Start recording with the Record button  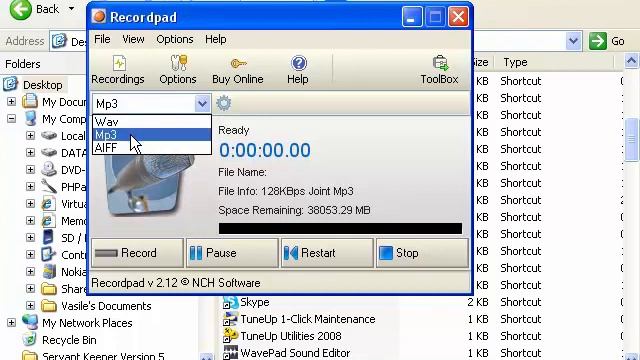[137, 253]
